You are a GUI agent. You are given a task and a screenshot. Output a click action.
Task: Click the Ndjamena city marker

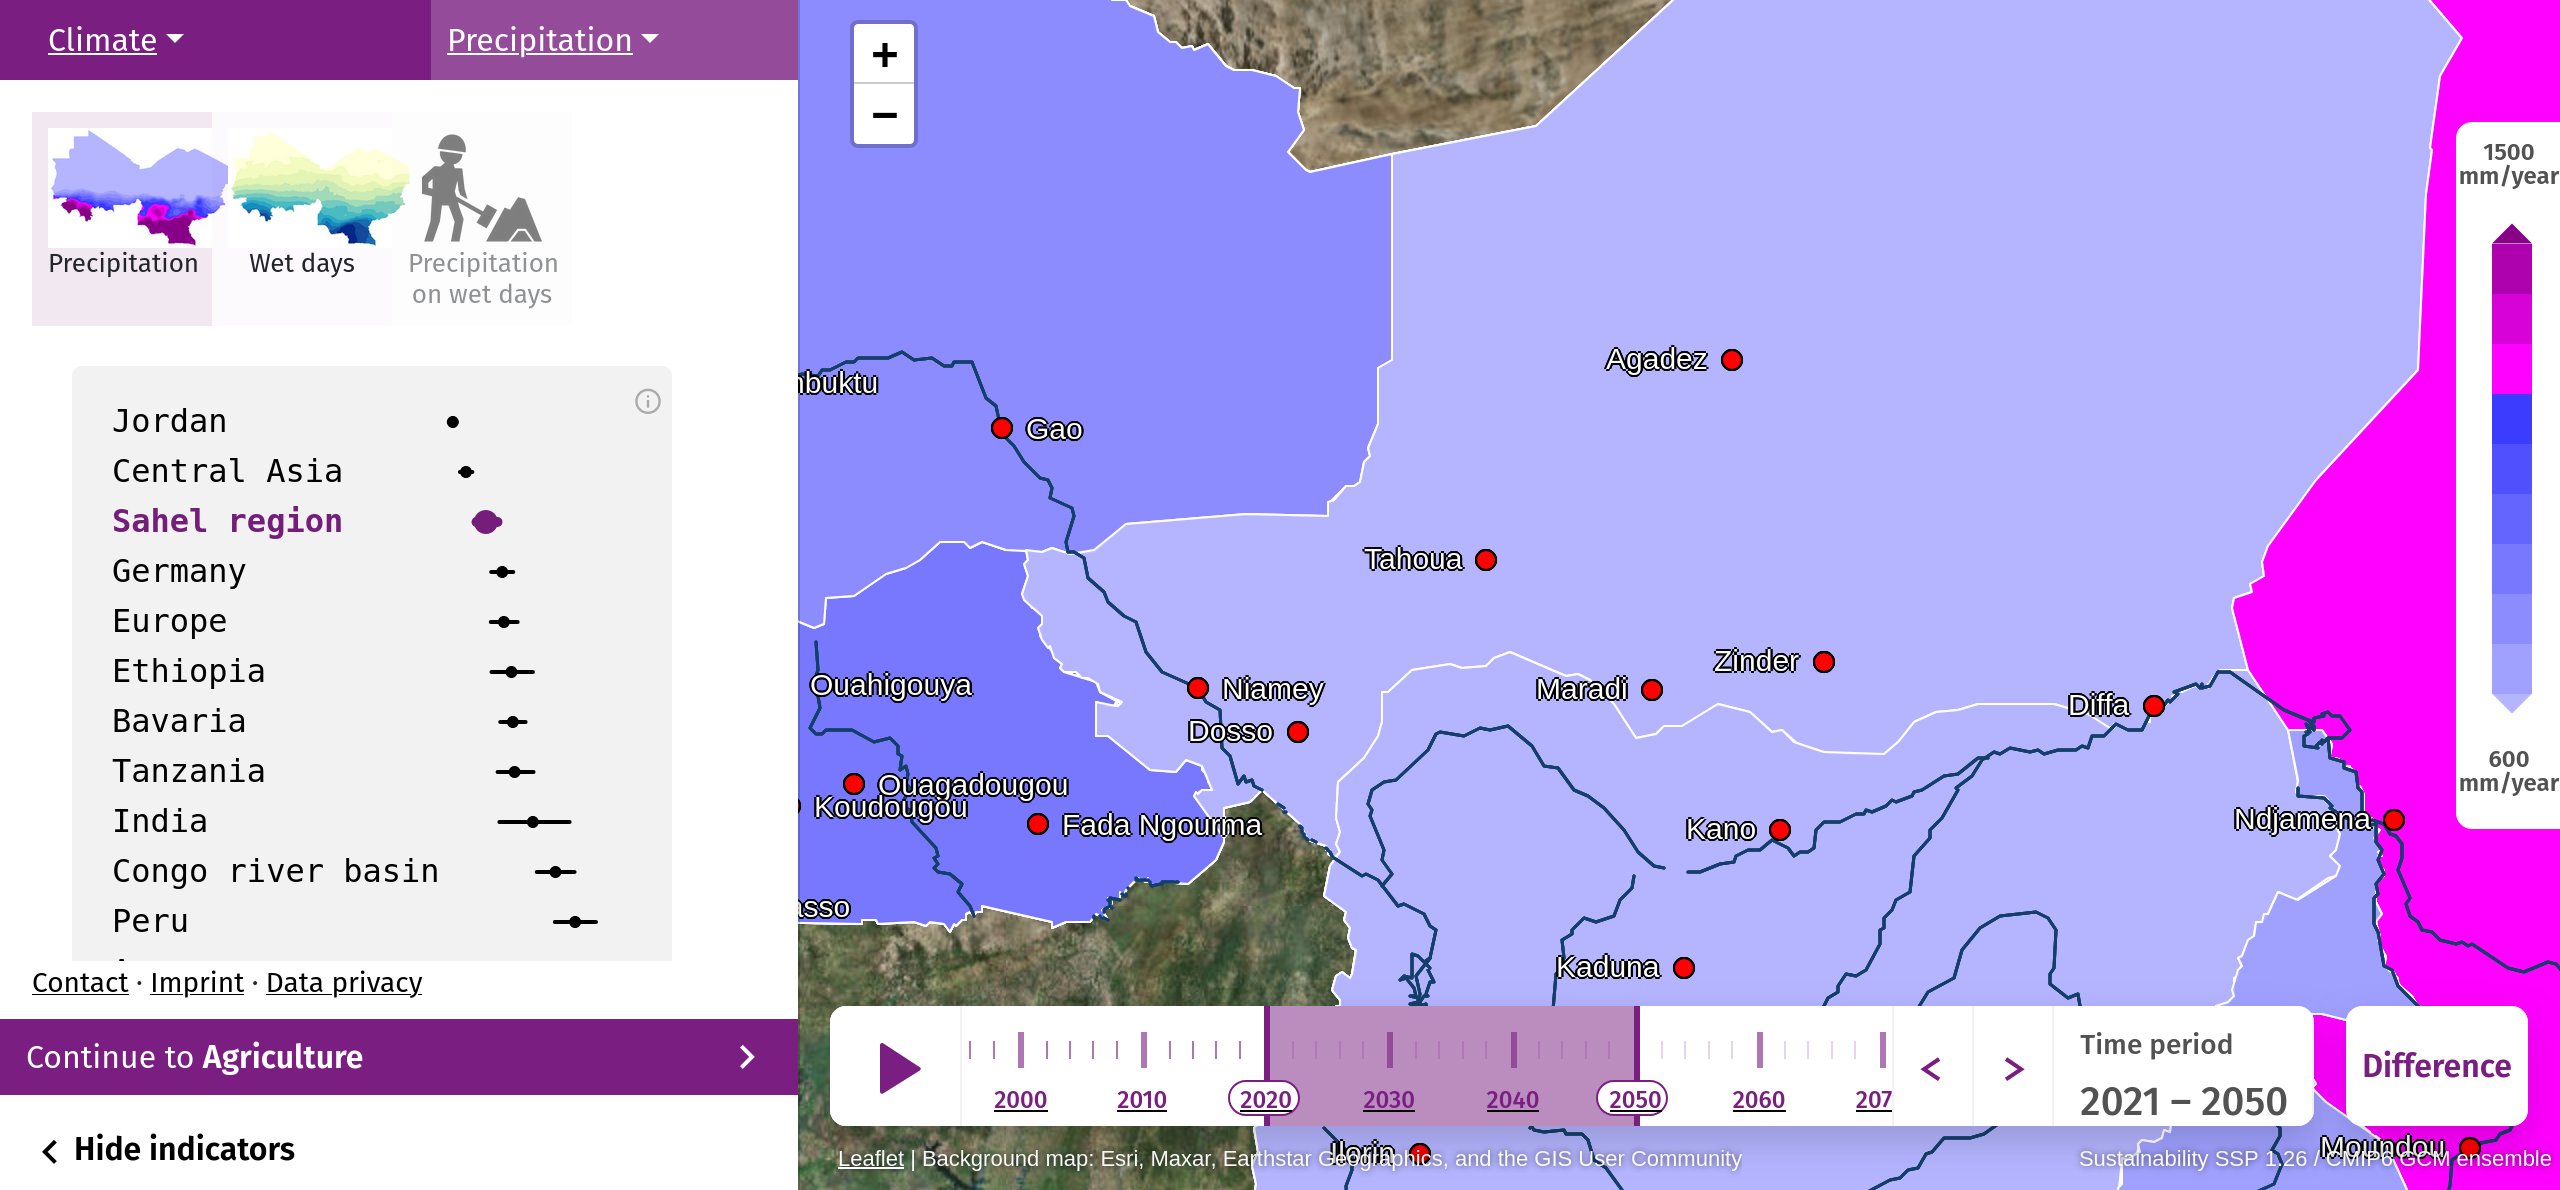[2394, 820]
